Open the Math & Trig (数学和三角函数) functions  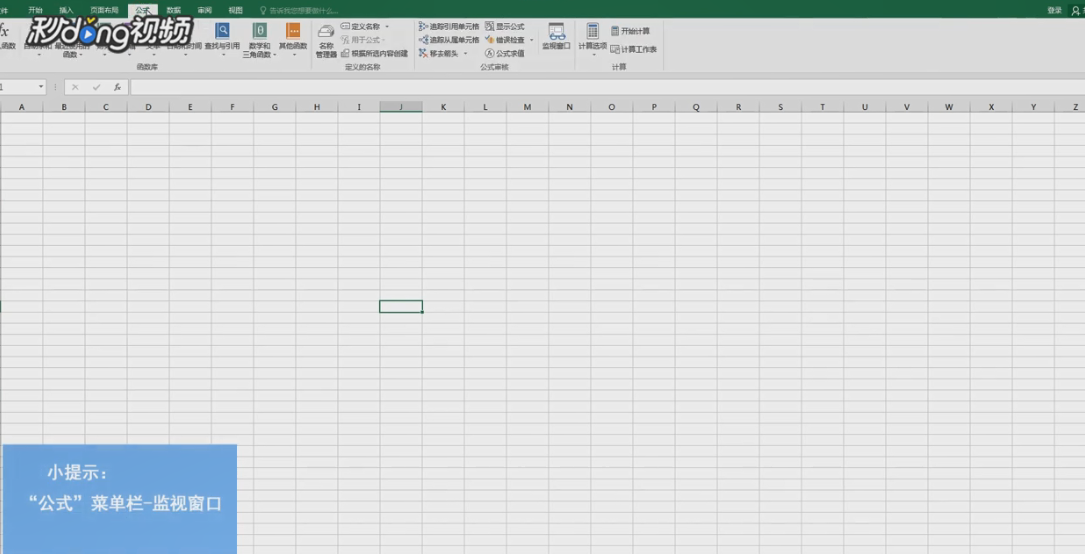pyautogui.click(x=259, y=39)
